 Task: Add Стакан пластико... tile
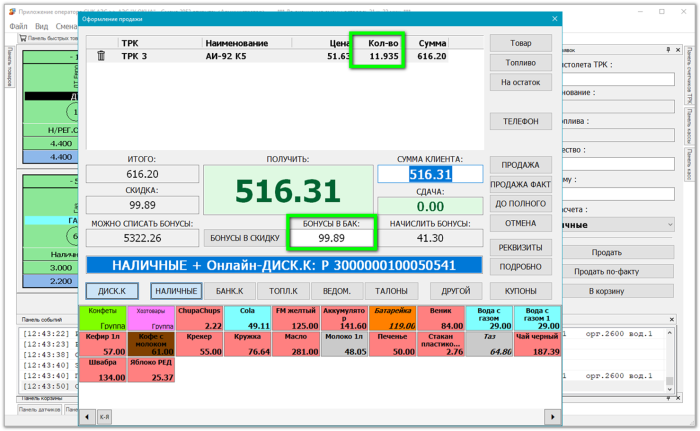click(441, 344)
